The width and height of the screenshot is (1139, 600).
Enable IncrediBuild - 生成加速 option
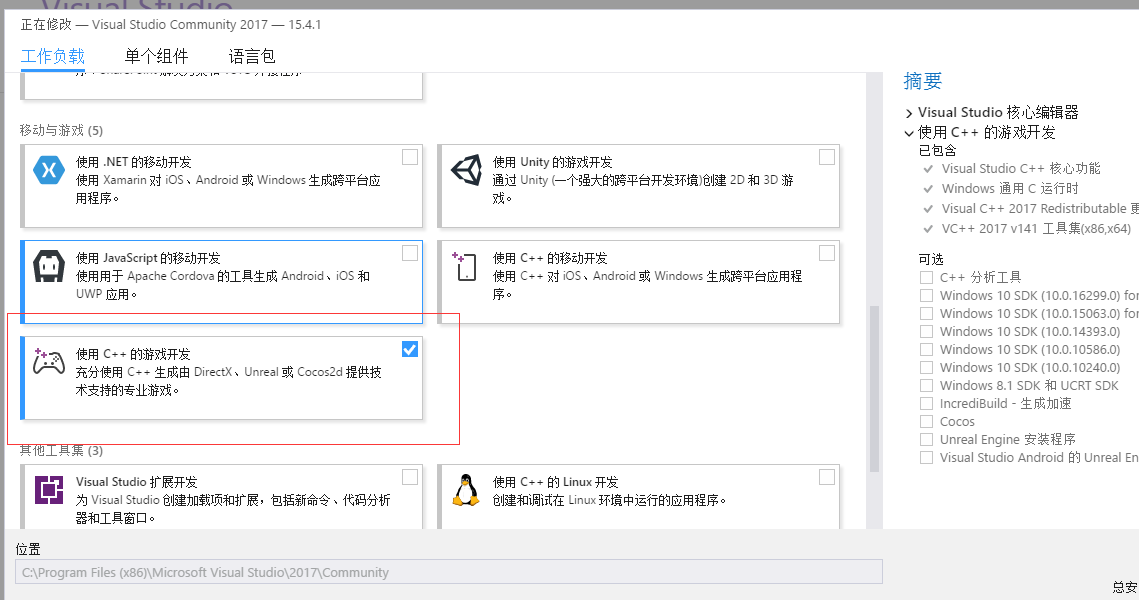(x=926, y=403)
